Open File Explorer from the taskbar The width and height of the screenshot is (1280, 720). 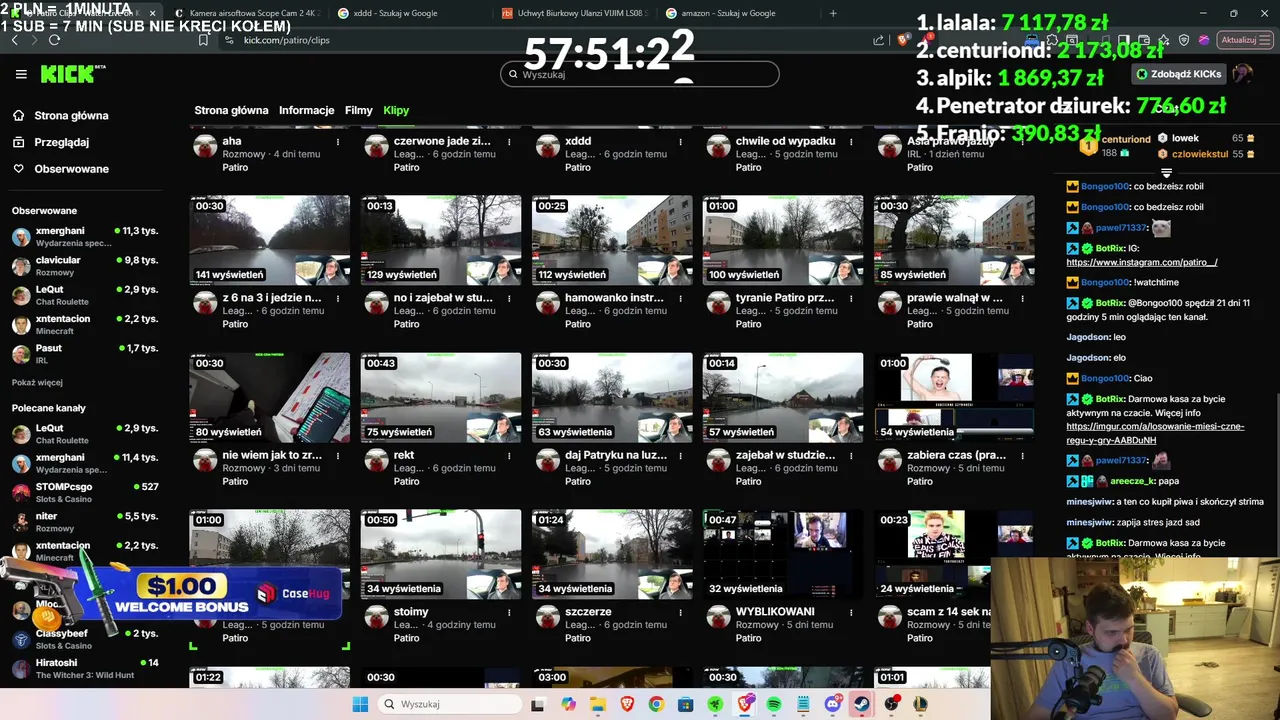(597, 704)
